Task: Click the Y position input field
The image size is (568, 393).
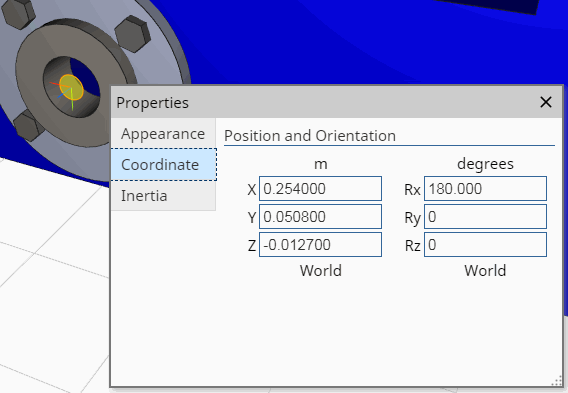Action: point(320,217)
